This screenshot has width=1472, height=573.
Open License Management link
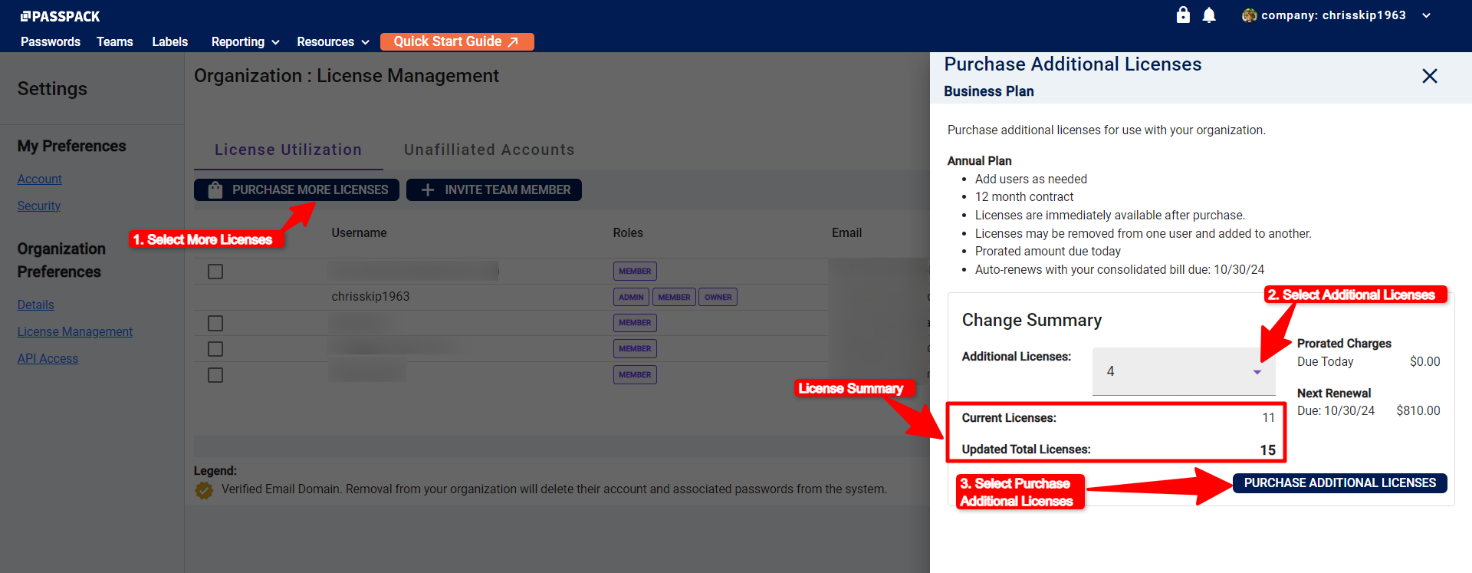[75, 331]
